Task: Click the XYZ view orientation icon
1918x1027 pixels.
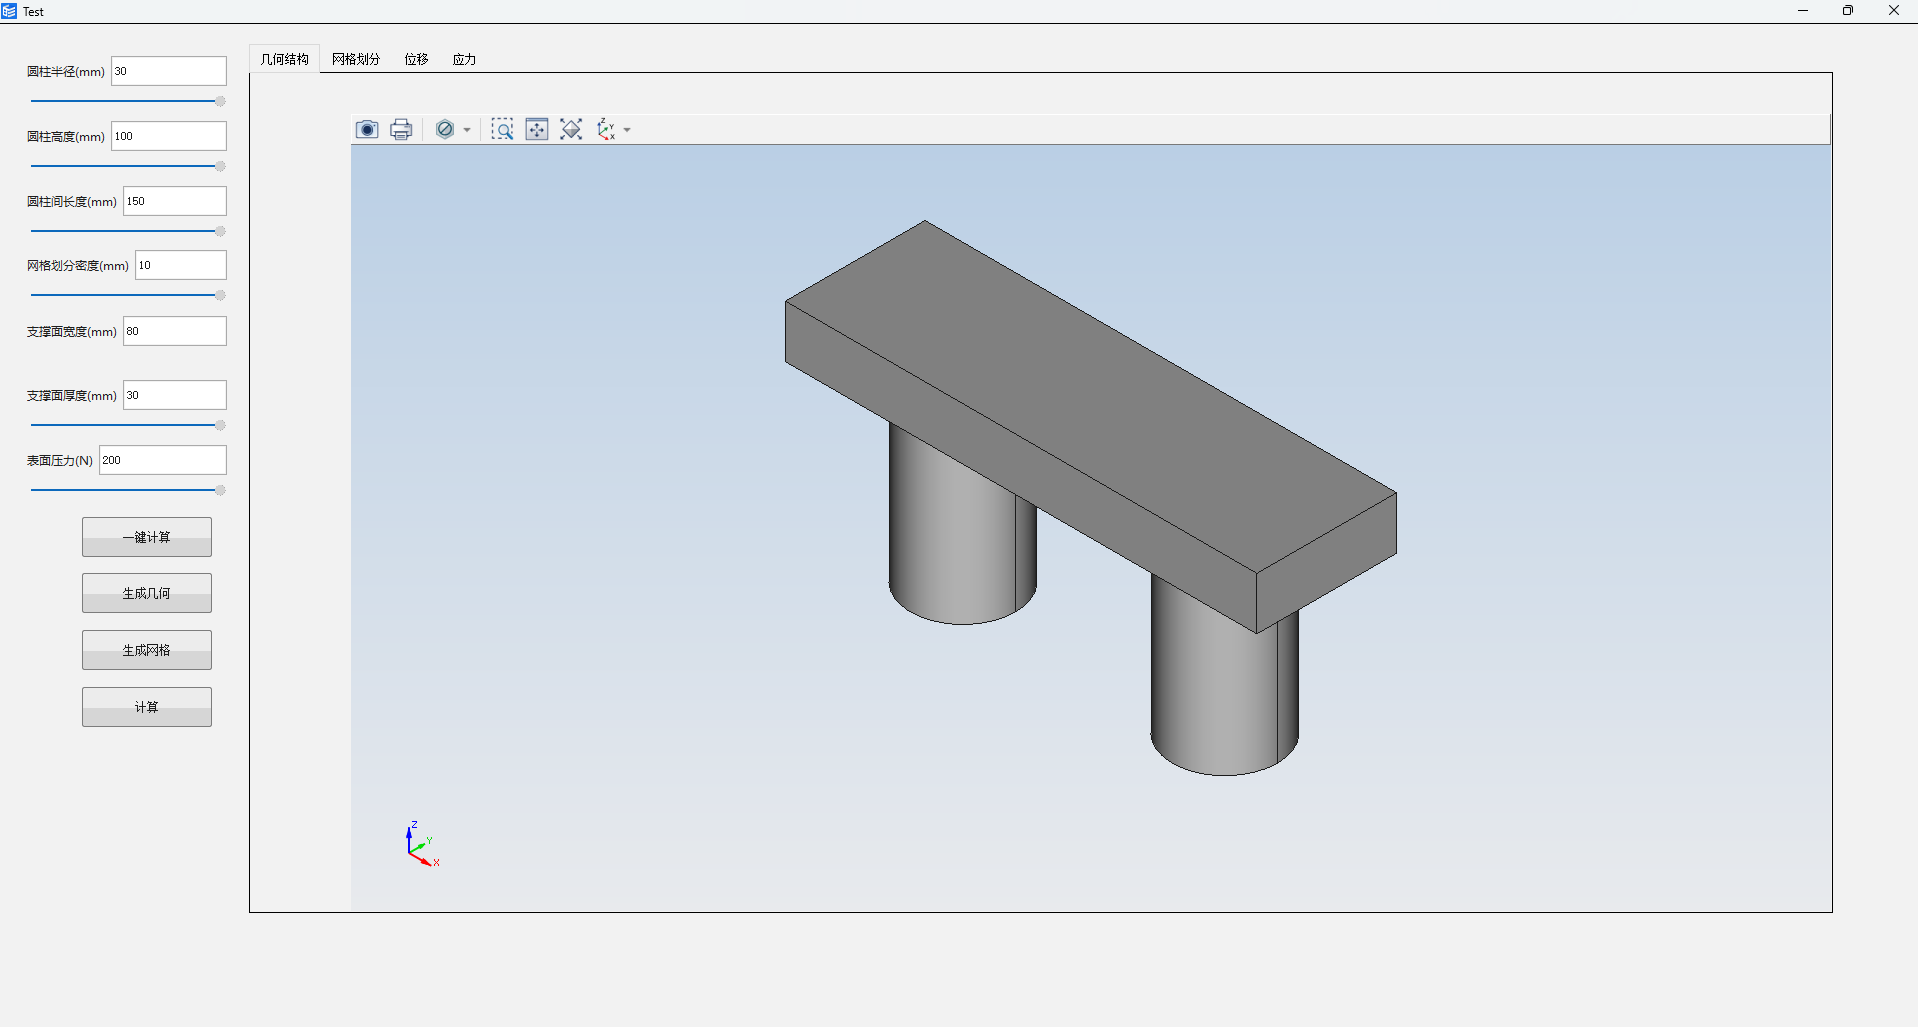Action: 606,129
